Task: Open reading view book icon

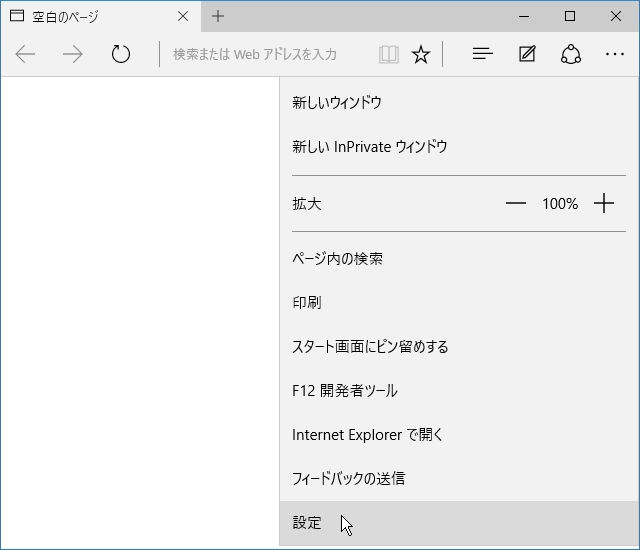Action: [x=389, y=54]
